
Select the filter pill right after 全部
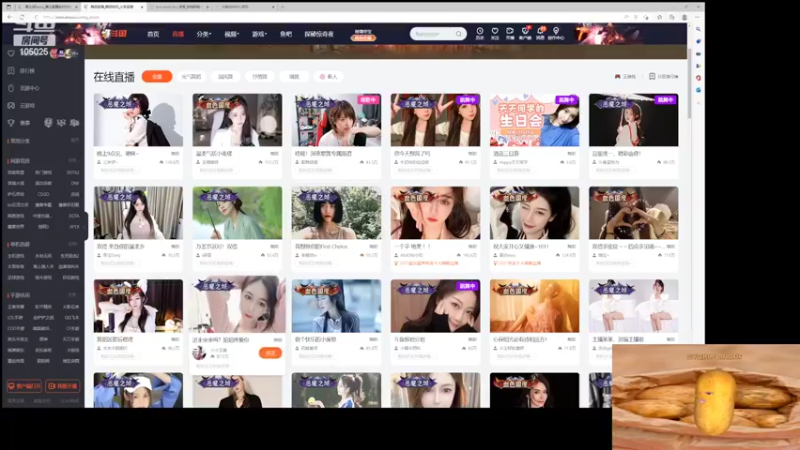pos(191,77)
